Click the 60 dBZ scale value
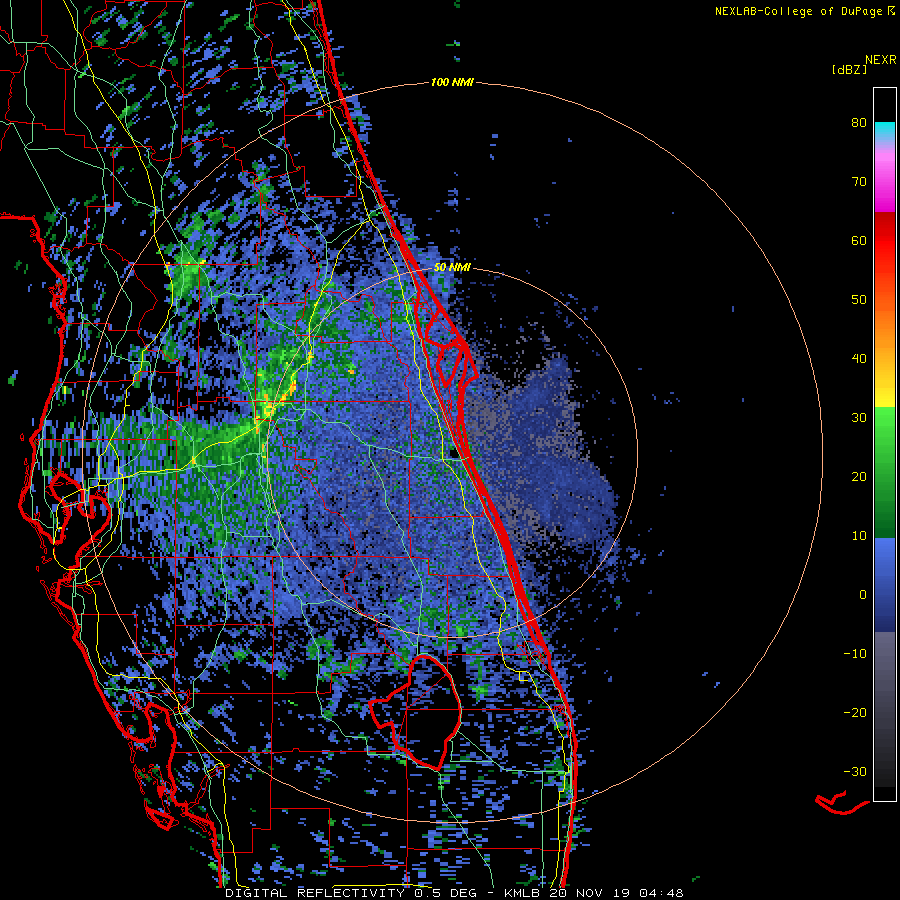 click(859, 240)
